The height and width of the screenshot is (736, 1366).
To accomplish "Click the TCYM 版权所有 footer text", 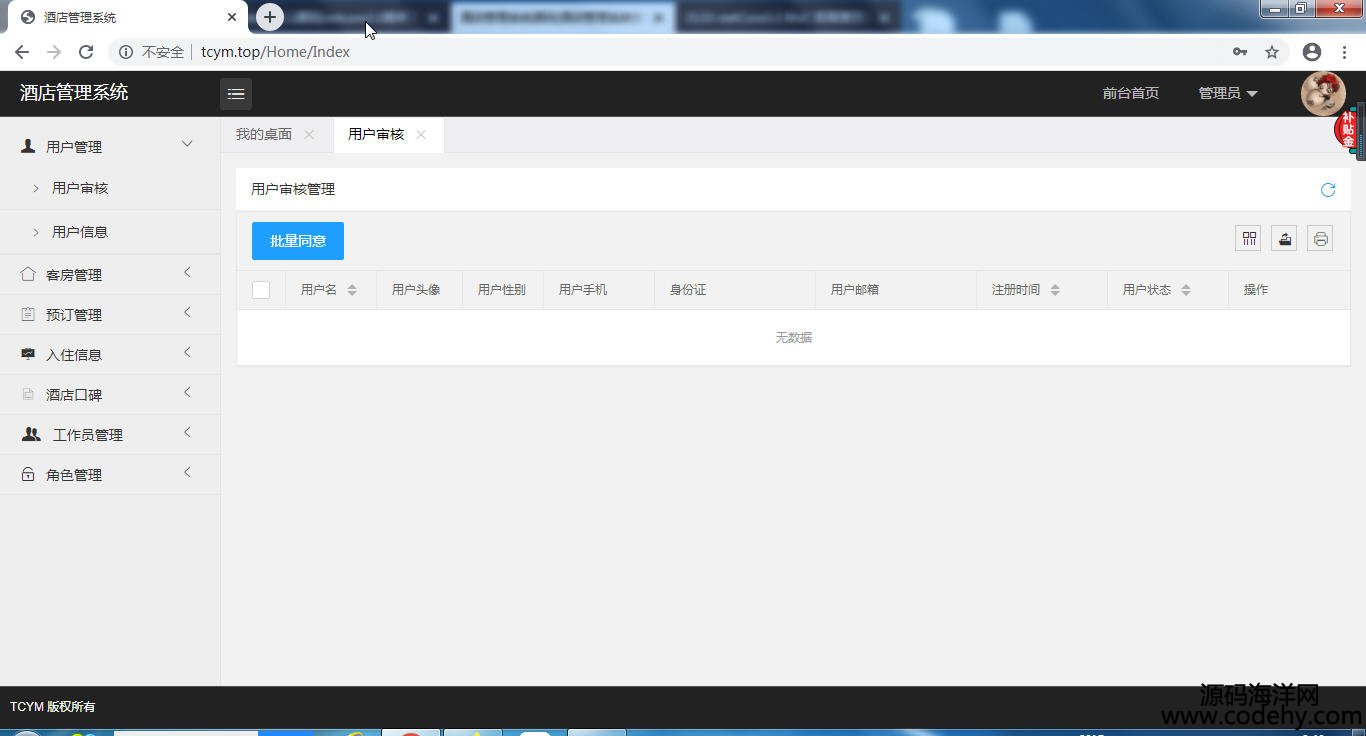I will (53, 707).
